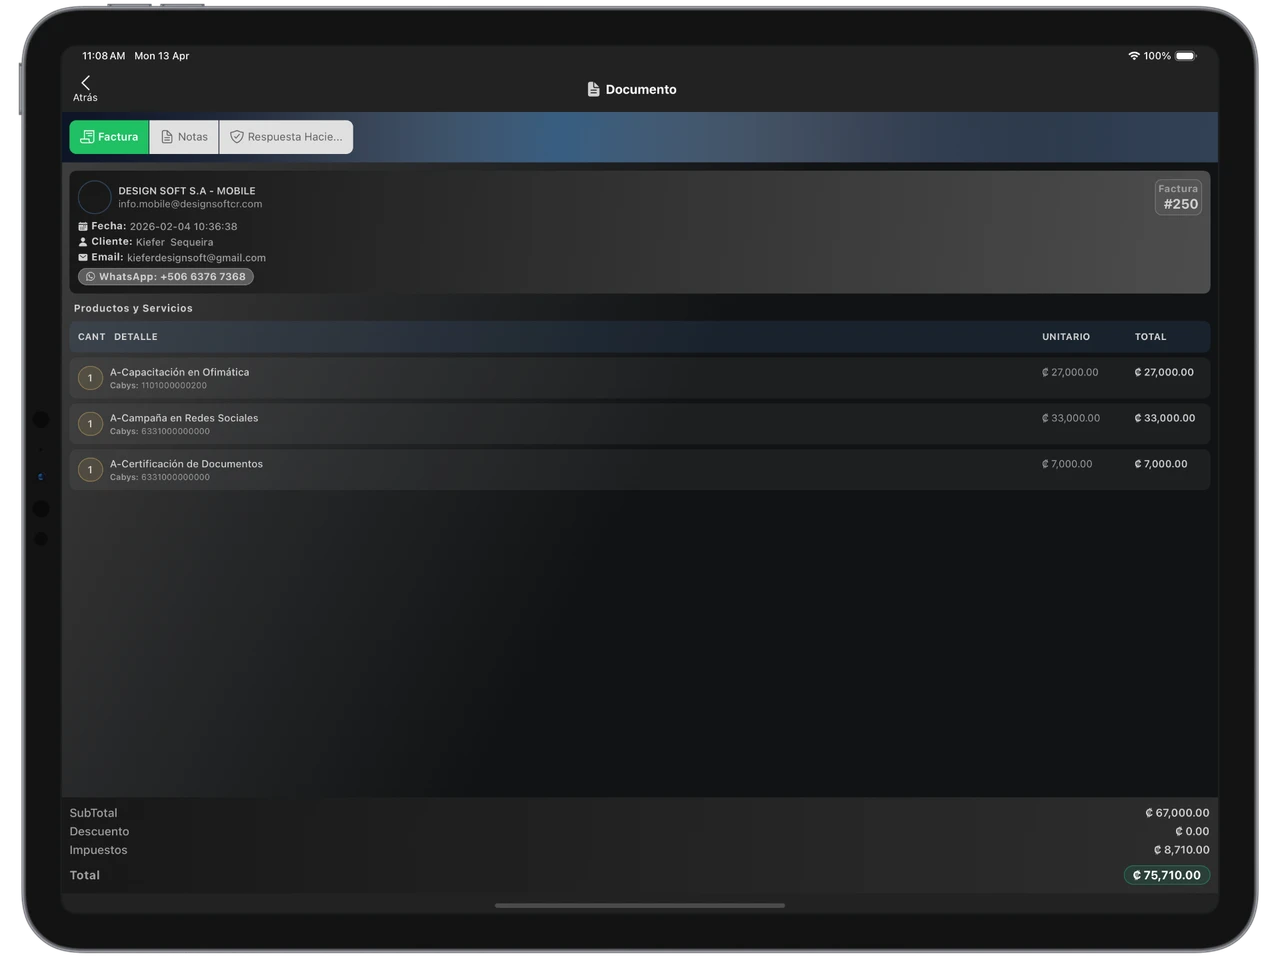Screen dimensions: 1280x960
Task: Tap the back arrow labeled Atrás
Action: pos(85,88)
